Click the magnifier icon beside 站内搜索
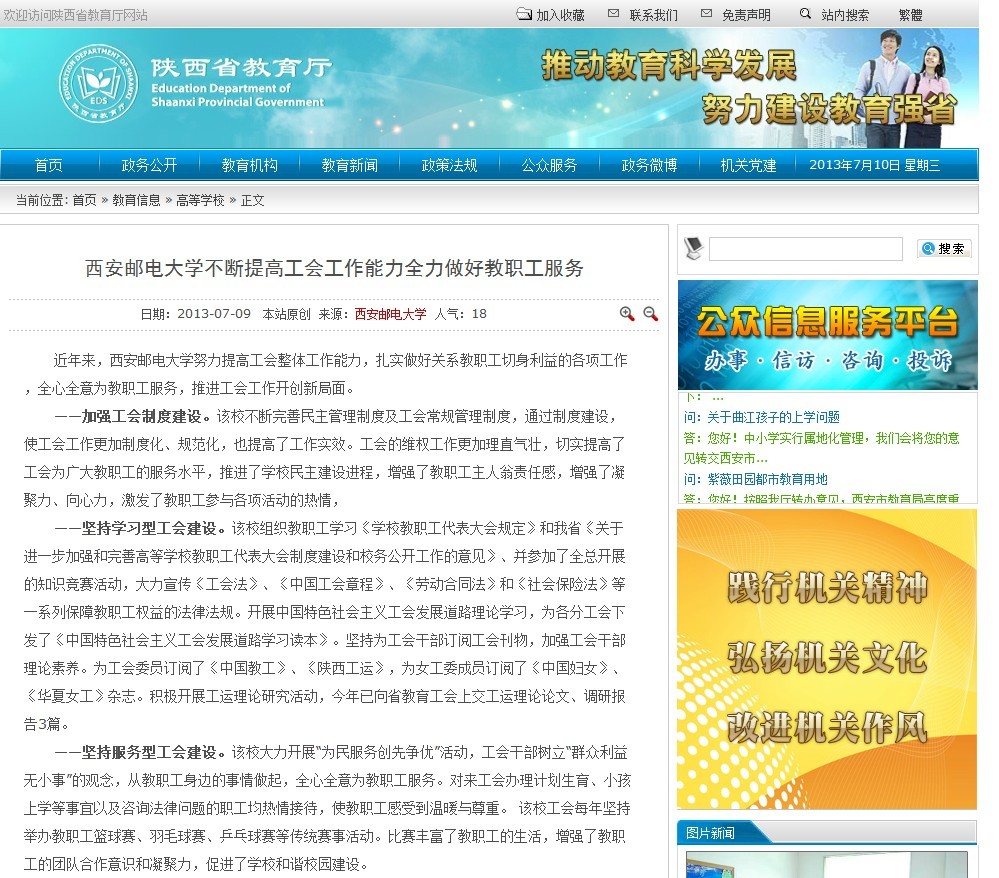Image resolution: width=999 pixels, height=878 pixels. tap(805, 14)
